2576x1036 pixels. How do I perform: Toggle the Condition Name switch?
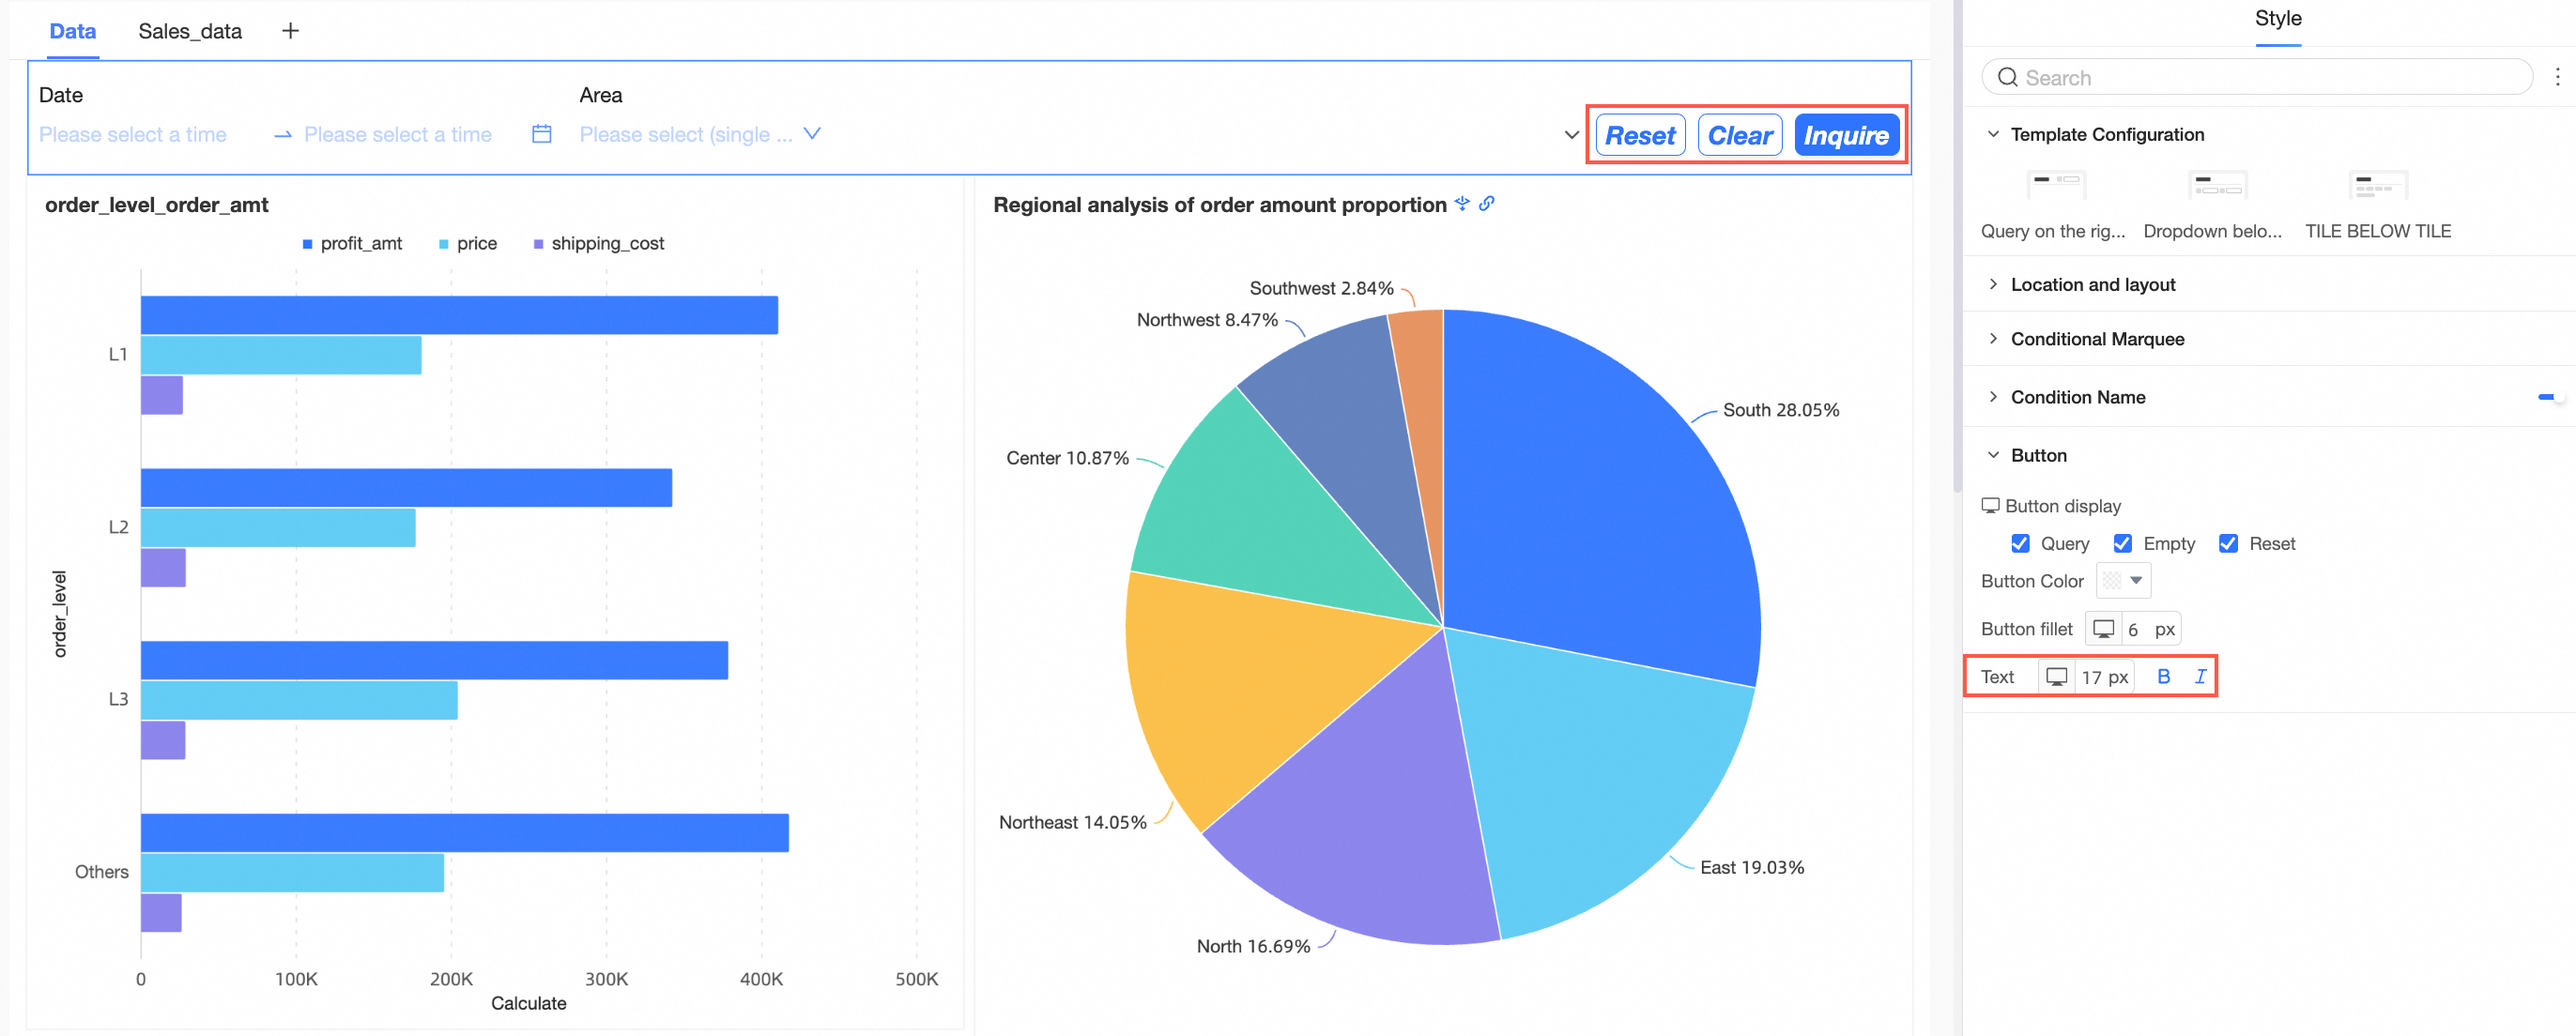coord(2550,397)
